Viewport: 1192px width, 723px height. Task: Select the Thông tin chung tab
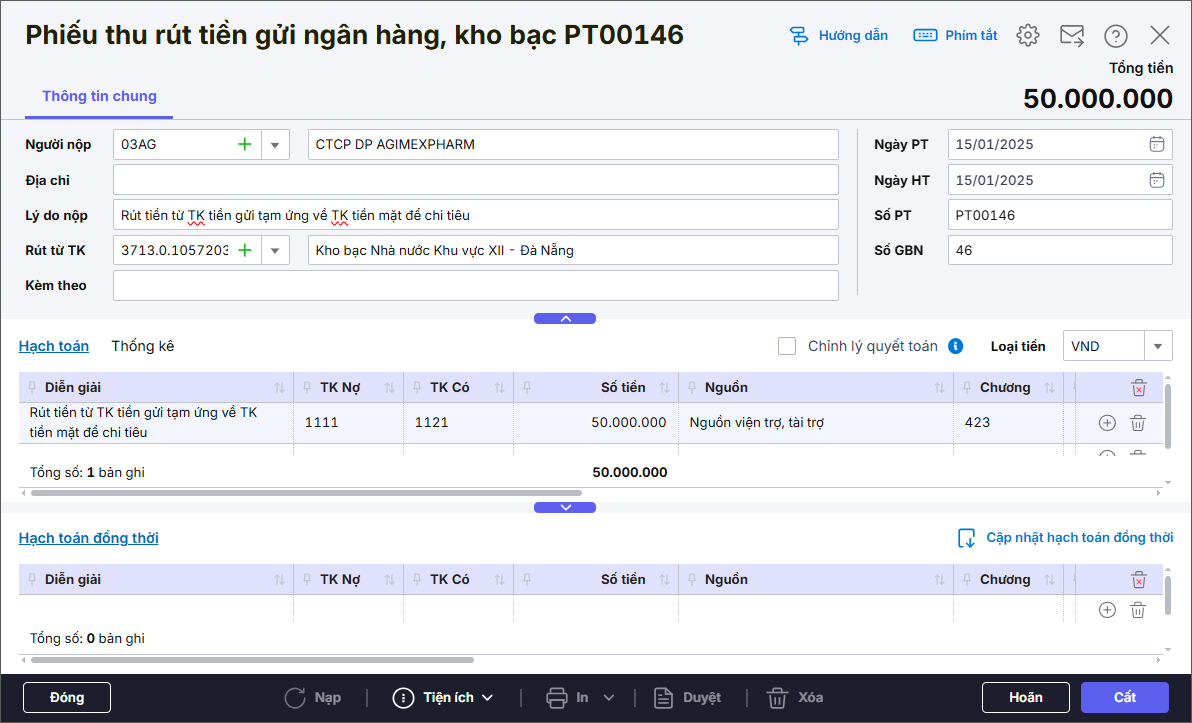pos(99,97)
